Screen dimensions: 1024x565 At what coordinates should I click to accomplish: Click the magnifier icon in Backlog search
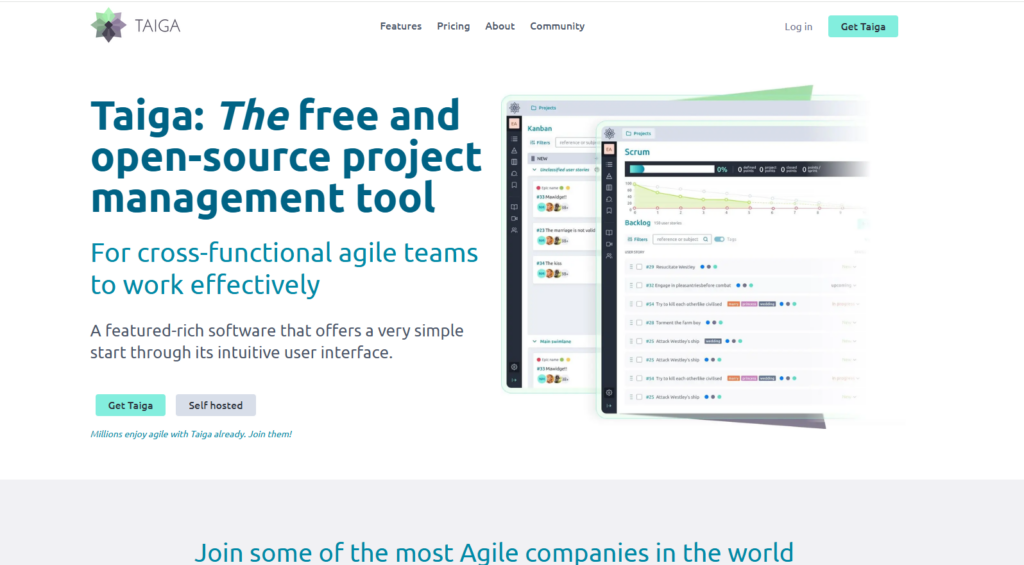pyautogui.click(x=705, y=239)
